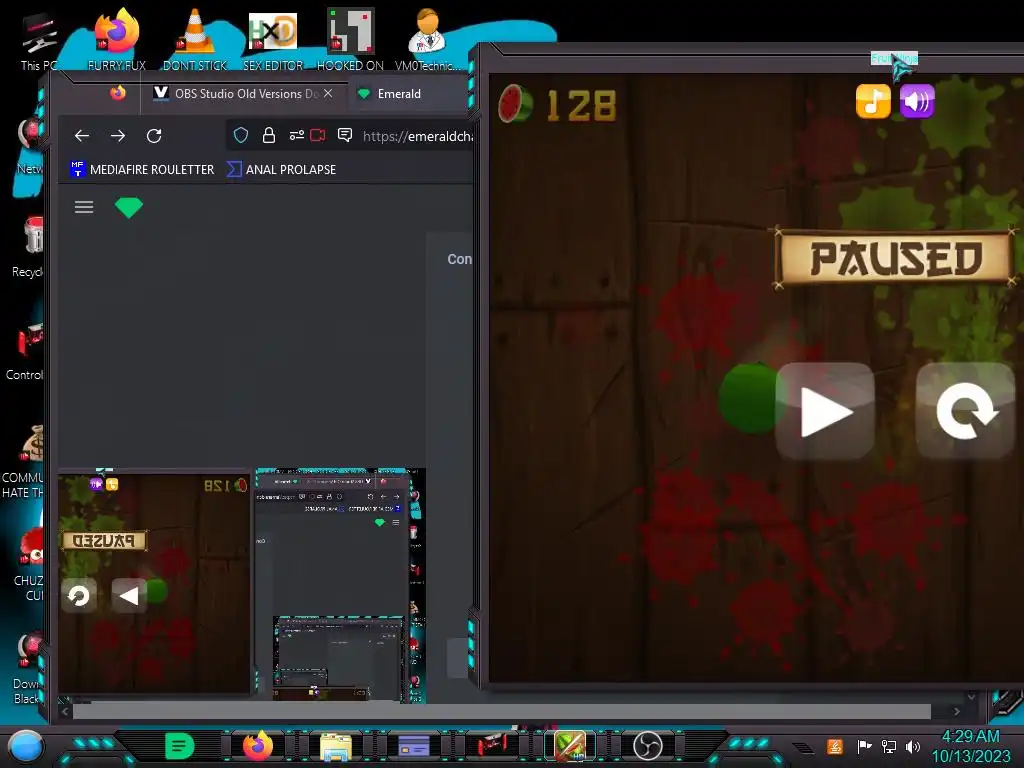
Task: Close the OBS Studio Old Versions tab
Action: pos(328,93)
